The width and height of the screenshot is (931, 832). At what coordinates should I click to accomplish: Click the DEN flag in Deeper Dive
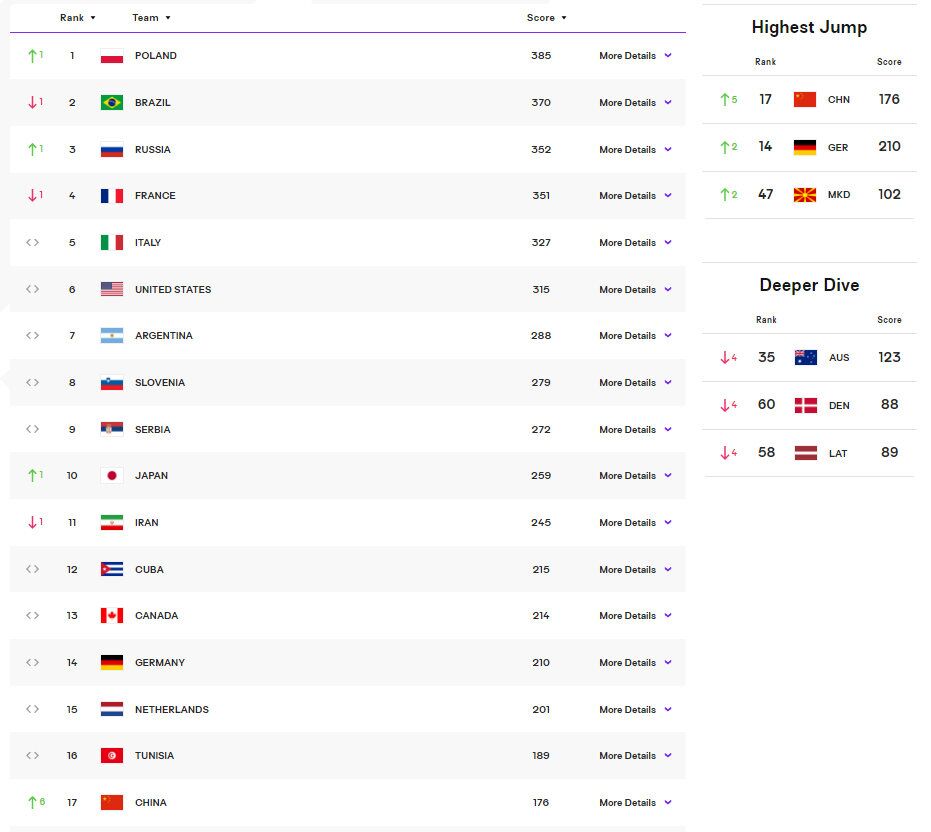[805, 405]
